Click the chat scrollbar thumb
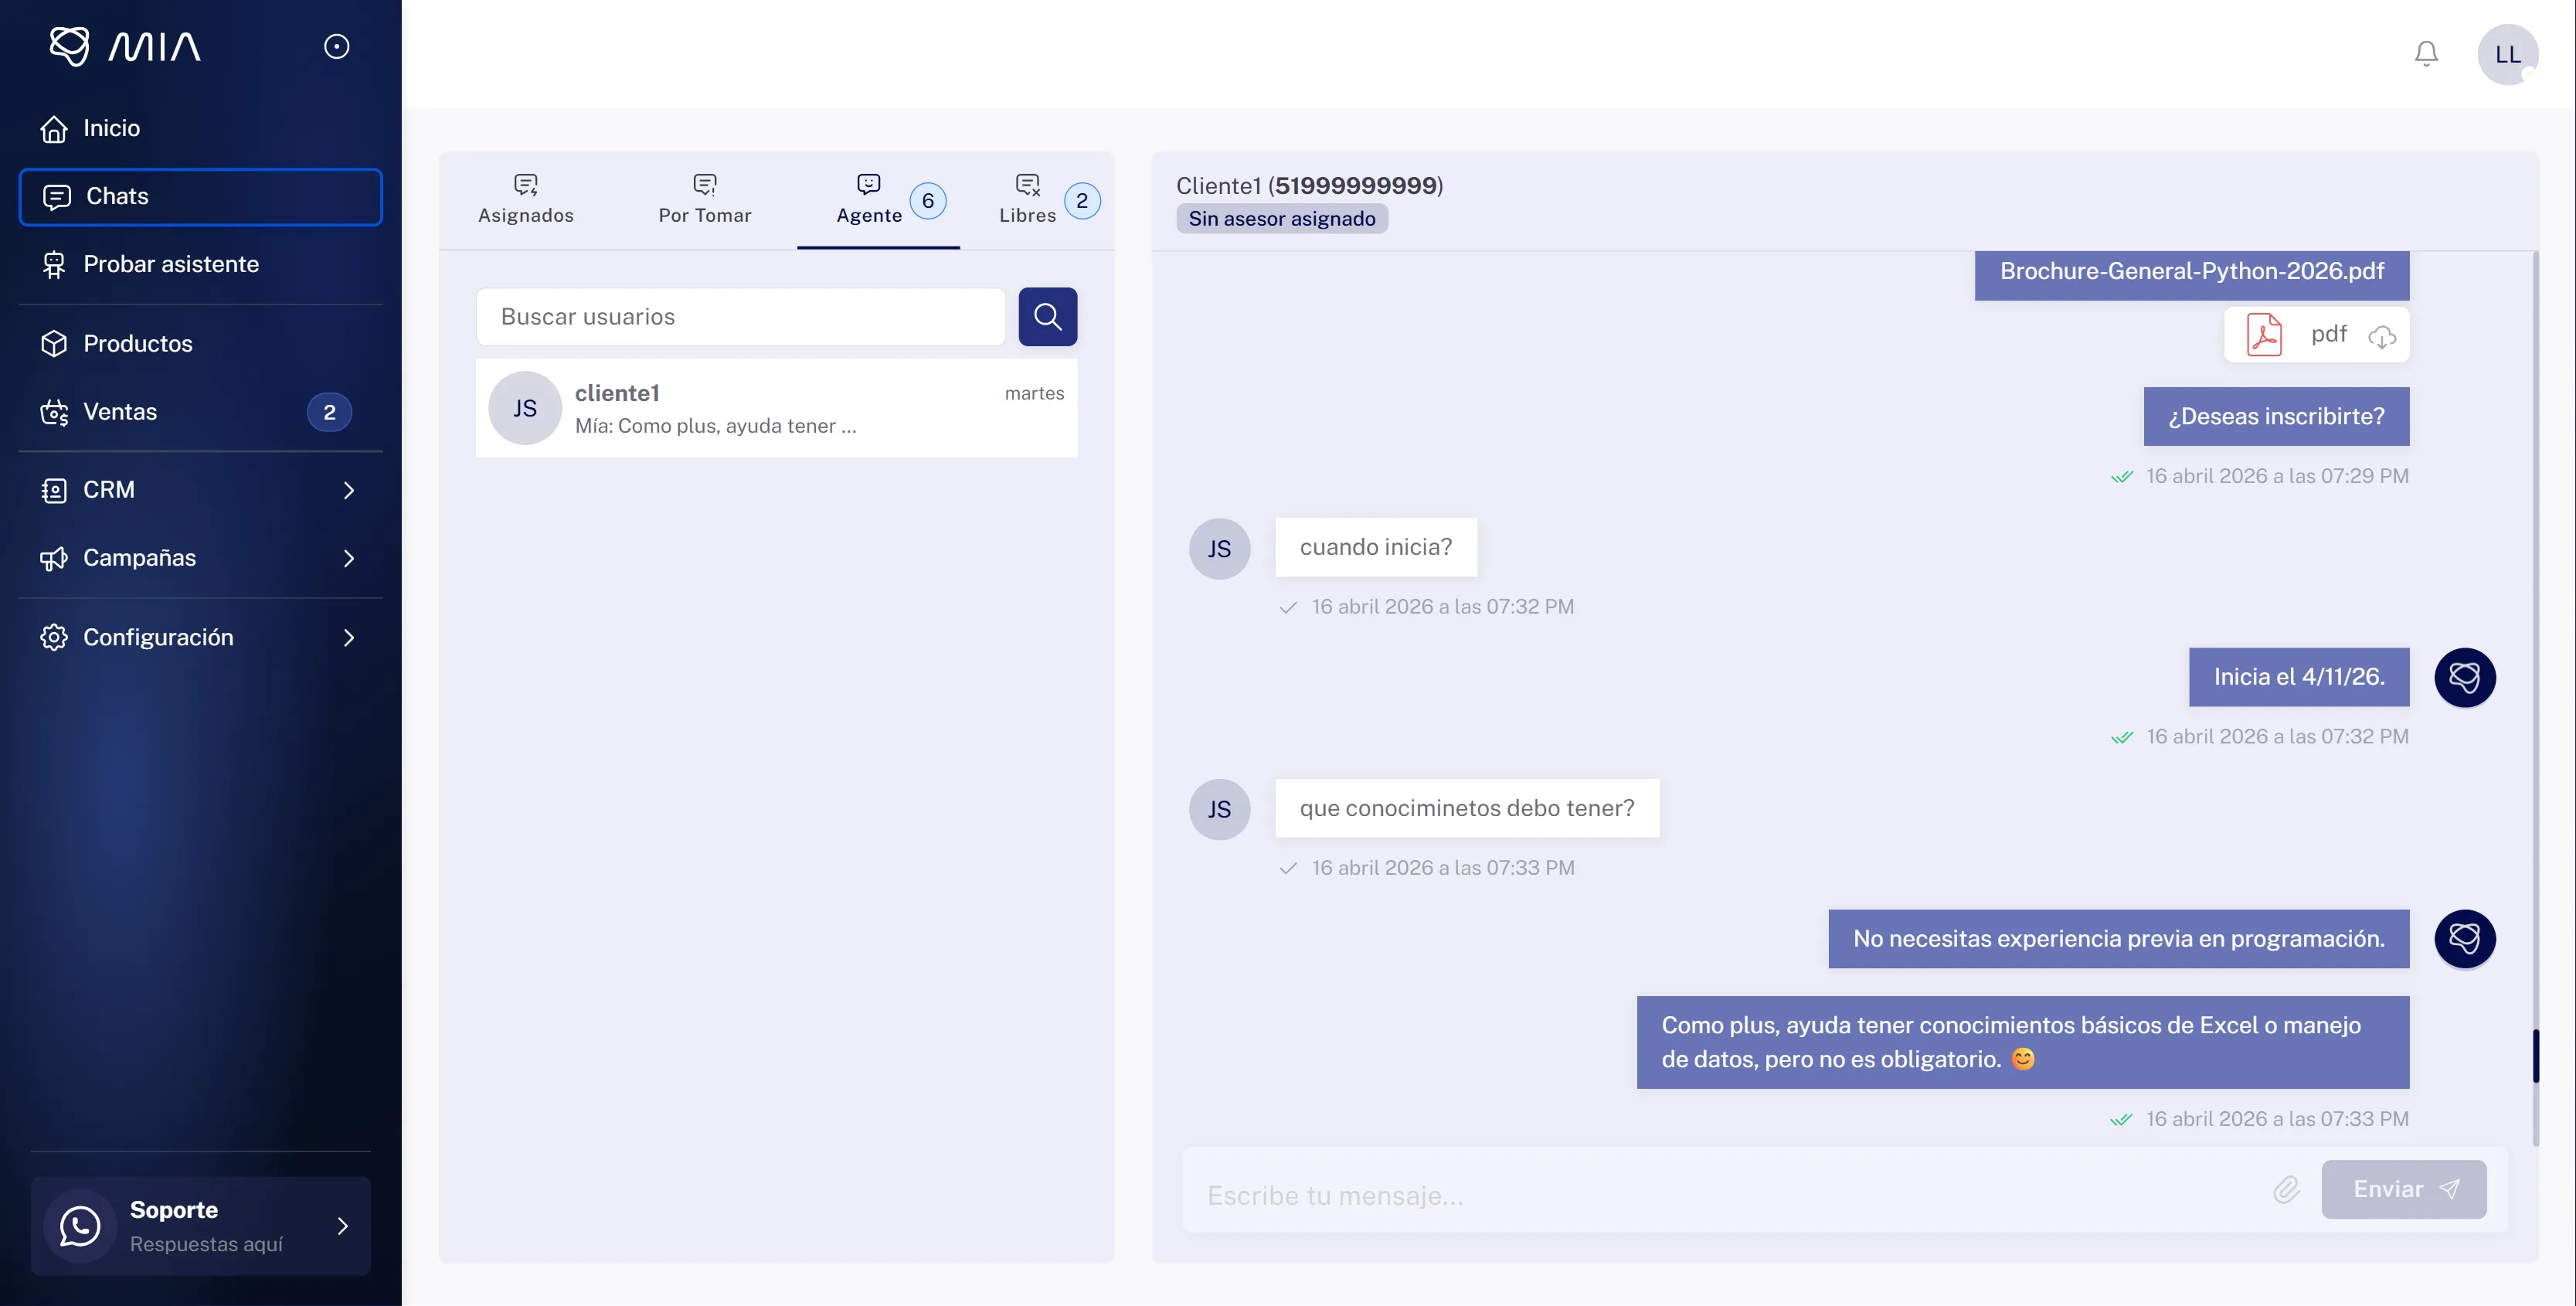The image size is (2576, 1306). [2535, 1055]
